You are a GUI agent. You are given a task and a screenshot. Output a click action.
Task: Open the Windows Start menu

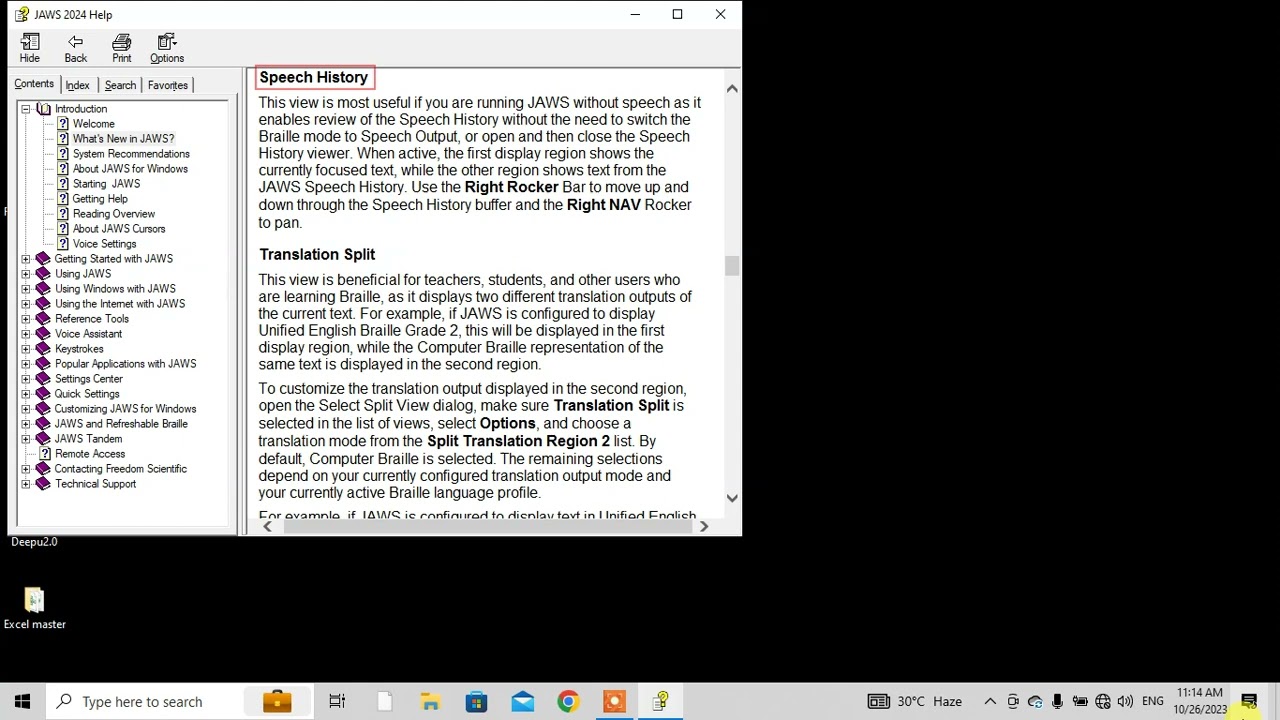pyautogui.click(x=22, y=702)
